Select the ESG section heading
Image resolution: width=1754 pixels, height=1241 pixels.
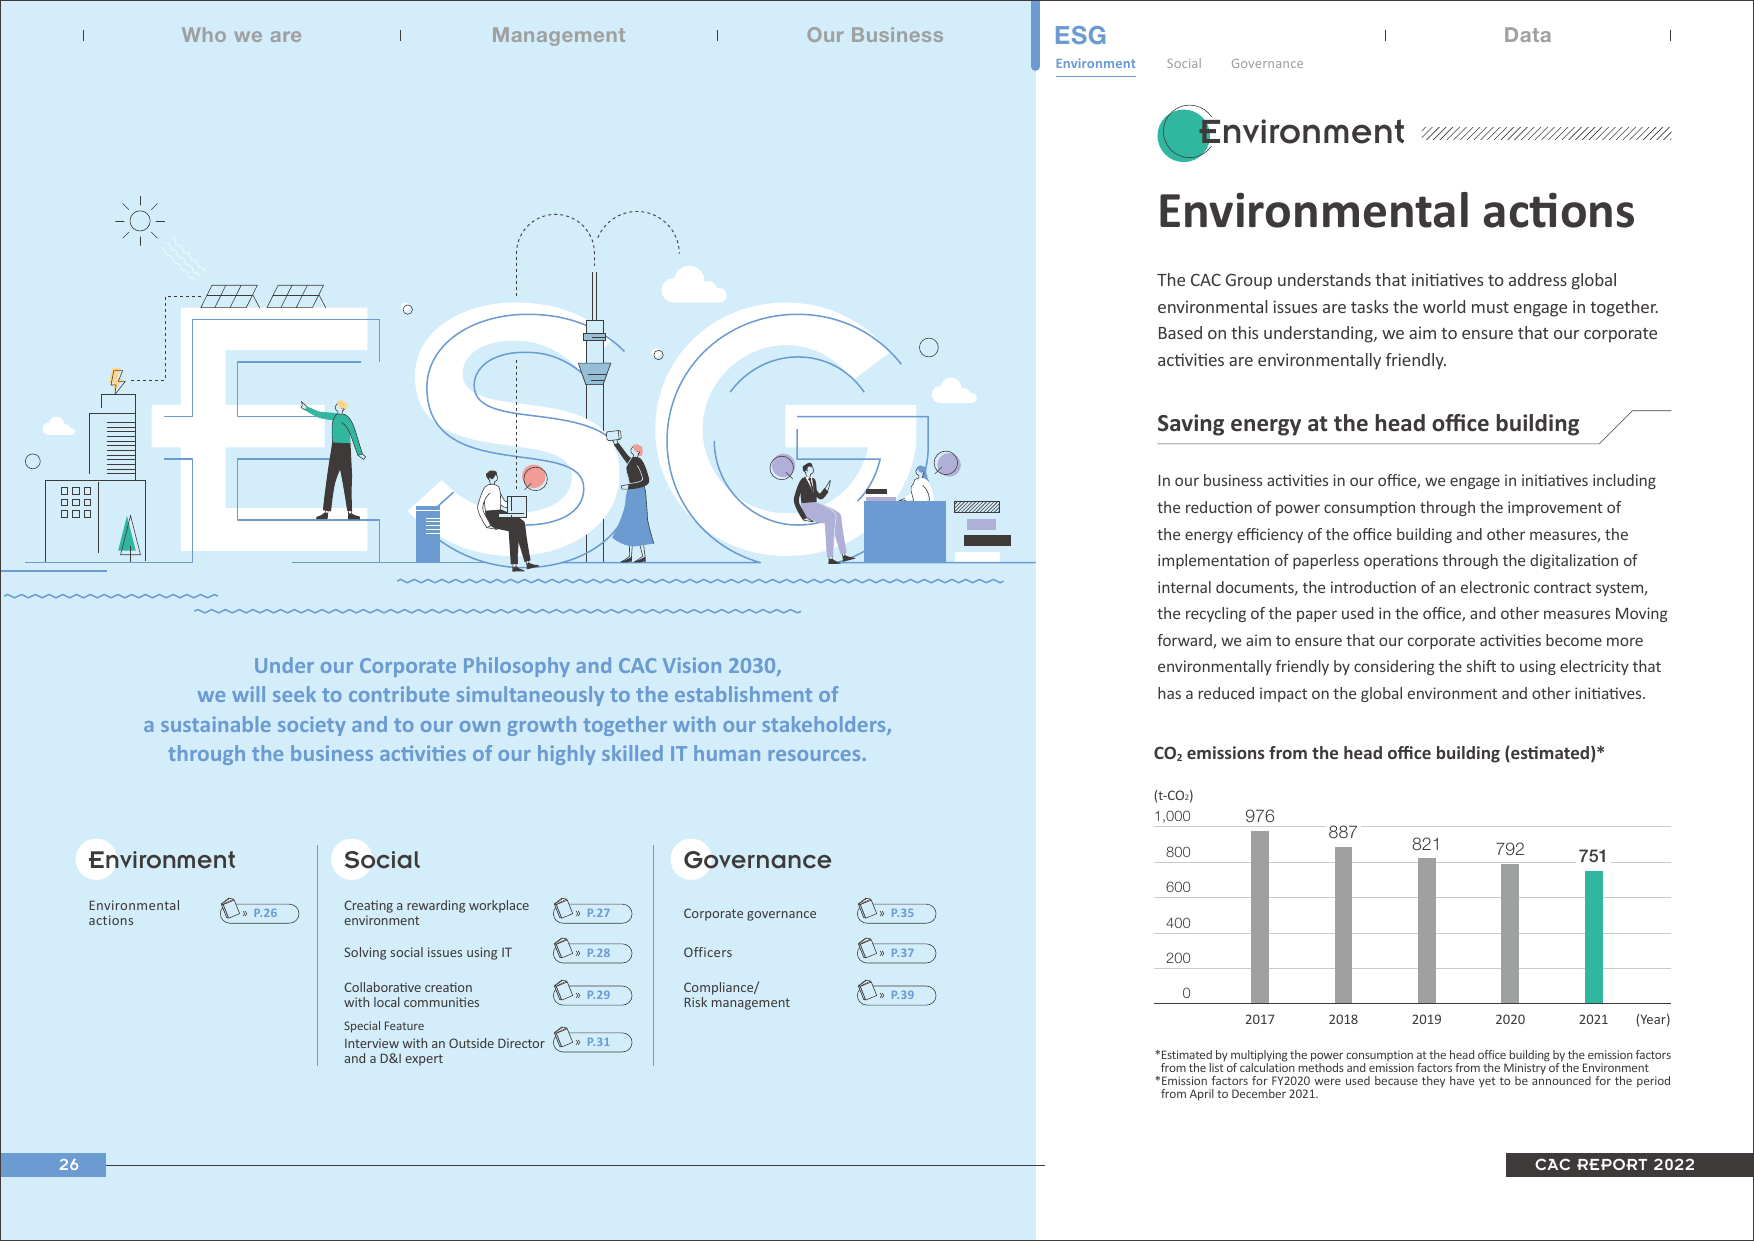click(x=1080, y=35)
